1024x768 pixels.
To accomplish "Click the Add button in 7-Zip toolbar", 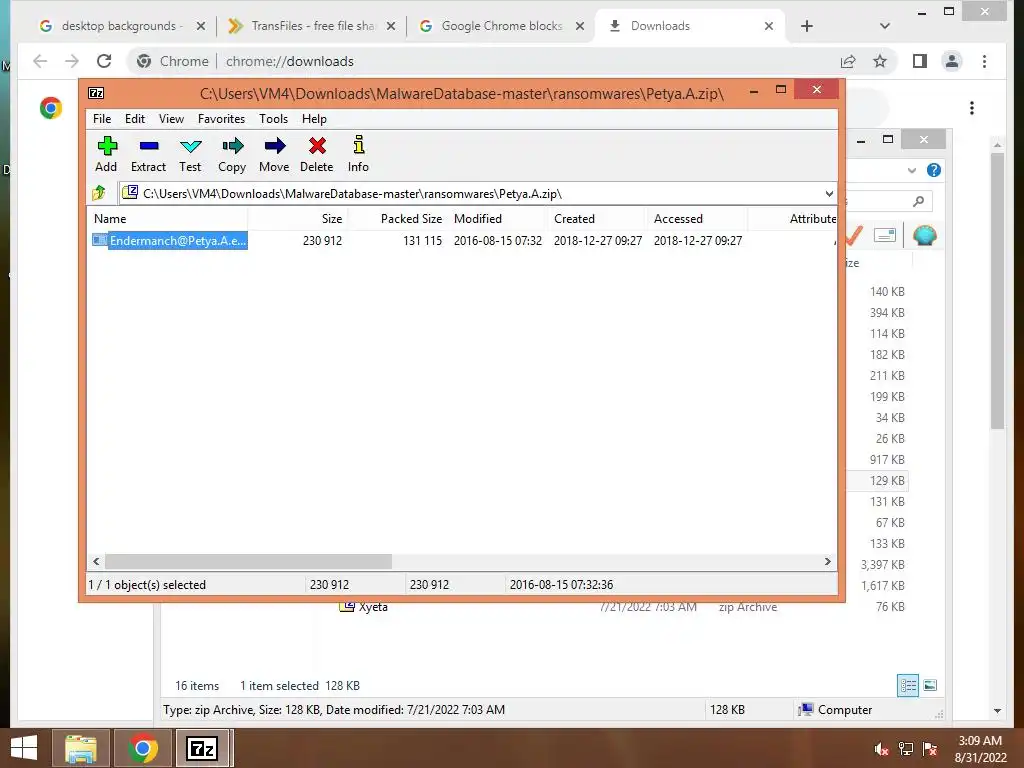I will pyautogui.click(x=106, y=154).
